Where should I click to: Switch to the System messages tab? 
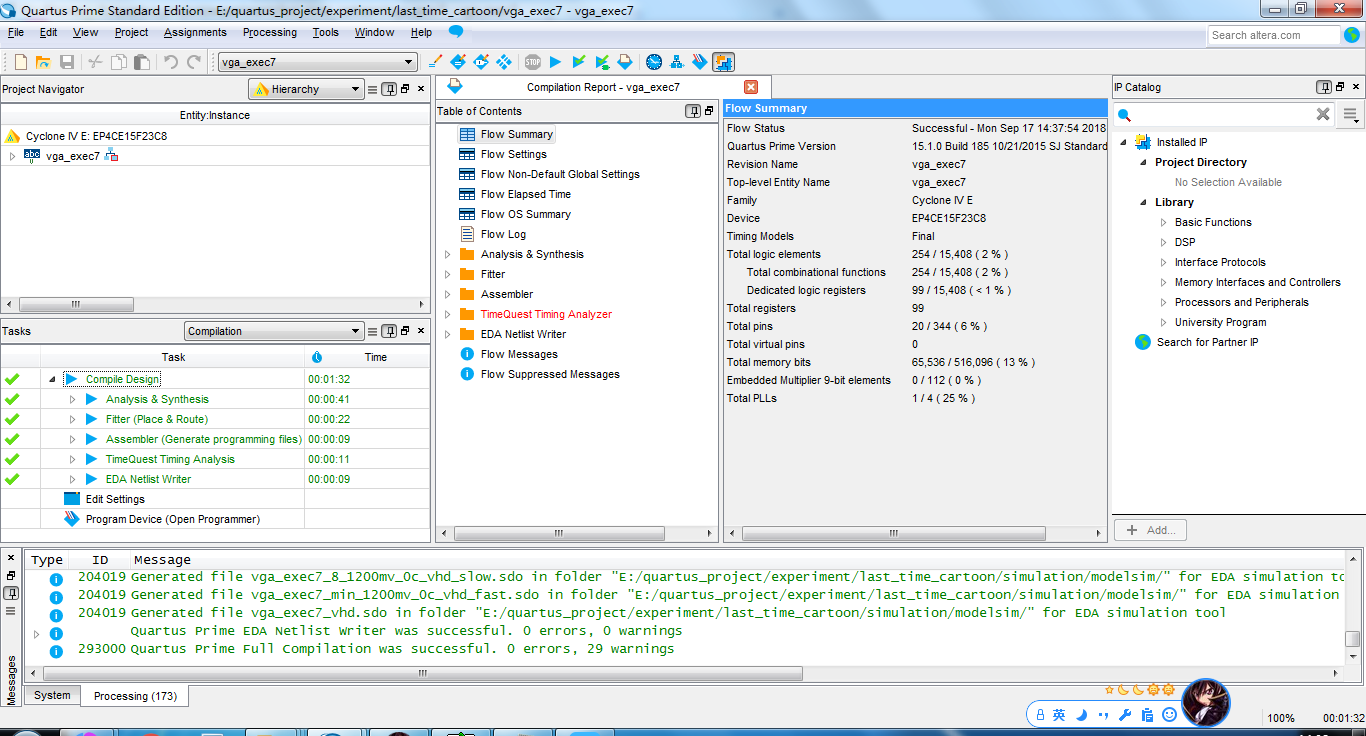pos(52,695)
